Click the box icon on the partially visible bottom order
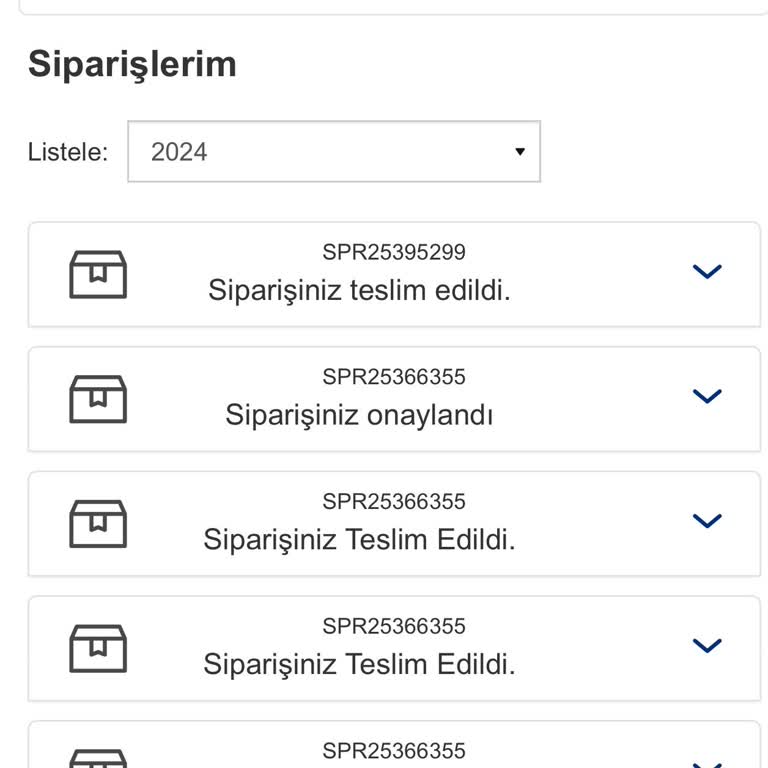This screenshot has height=768, width=768. (98, 760)
